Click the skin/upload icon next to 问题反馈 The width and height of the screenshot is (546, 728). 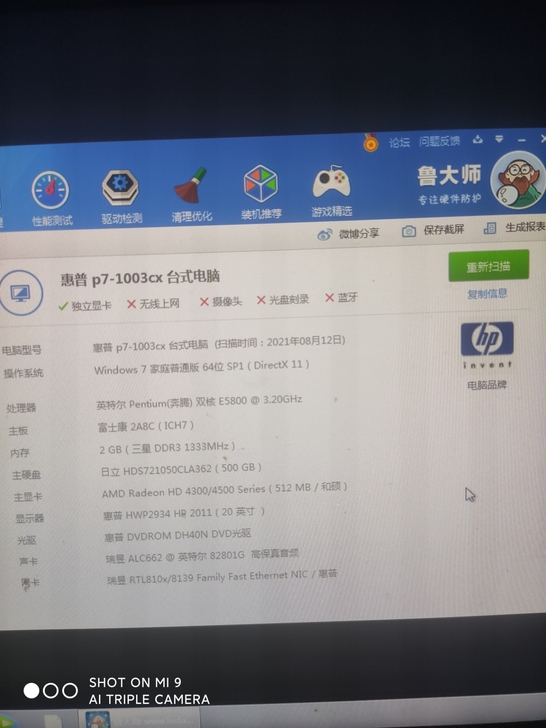477,139
